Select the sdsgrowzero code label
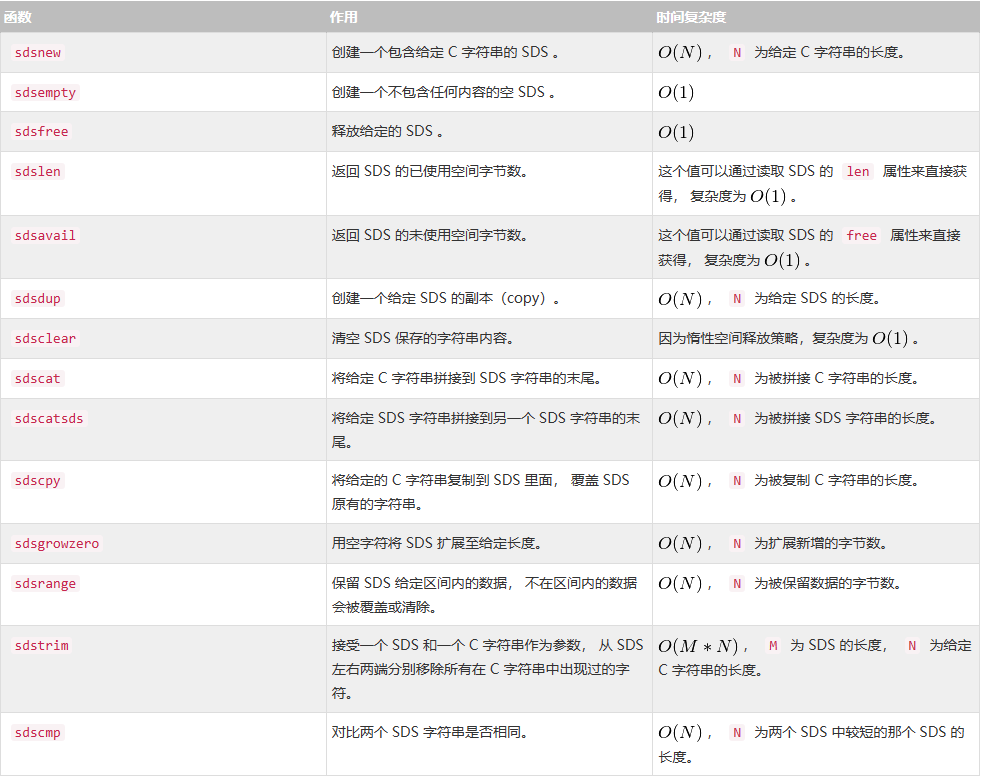Screen dimensions: 981x776 pyautogui.click(x=57, y=544)
